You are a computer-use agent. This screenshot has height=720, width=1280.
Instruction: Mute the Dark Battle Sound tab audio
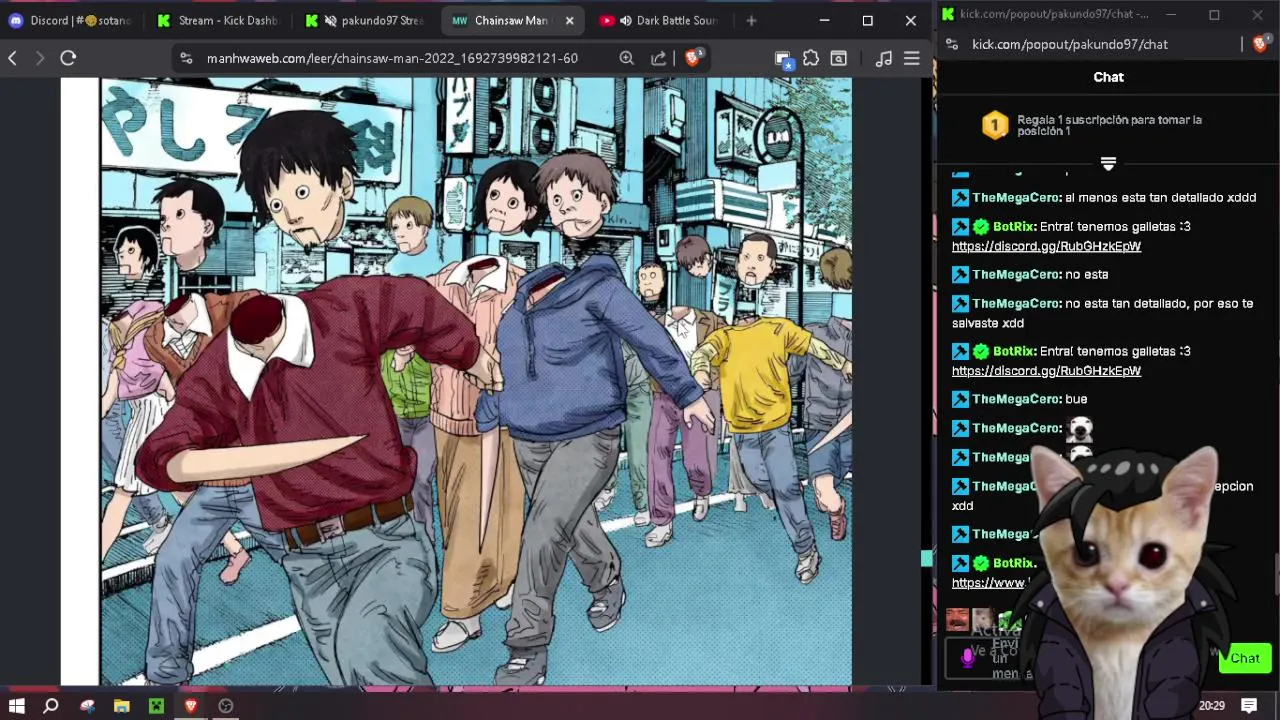(625, 20)
